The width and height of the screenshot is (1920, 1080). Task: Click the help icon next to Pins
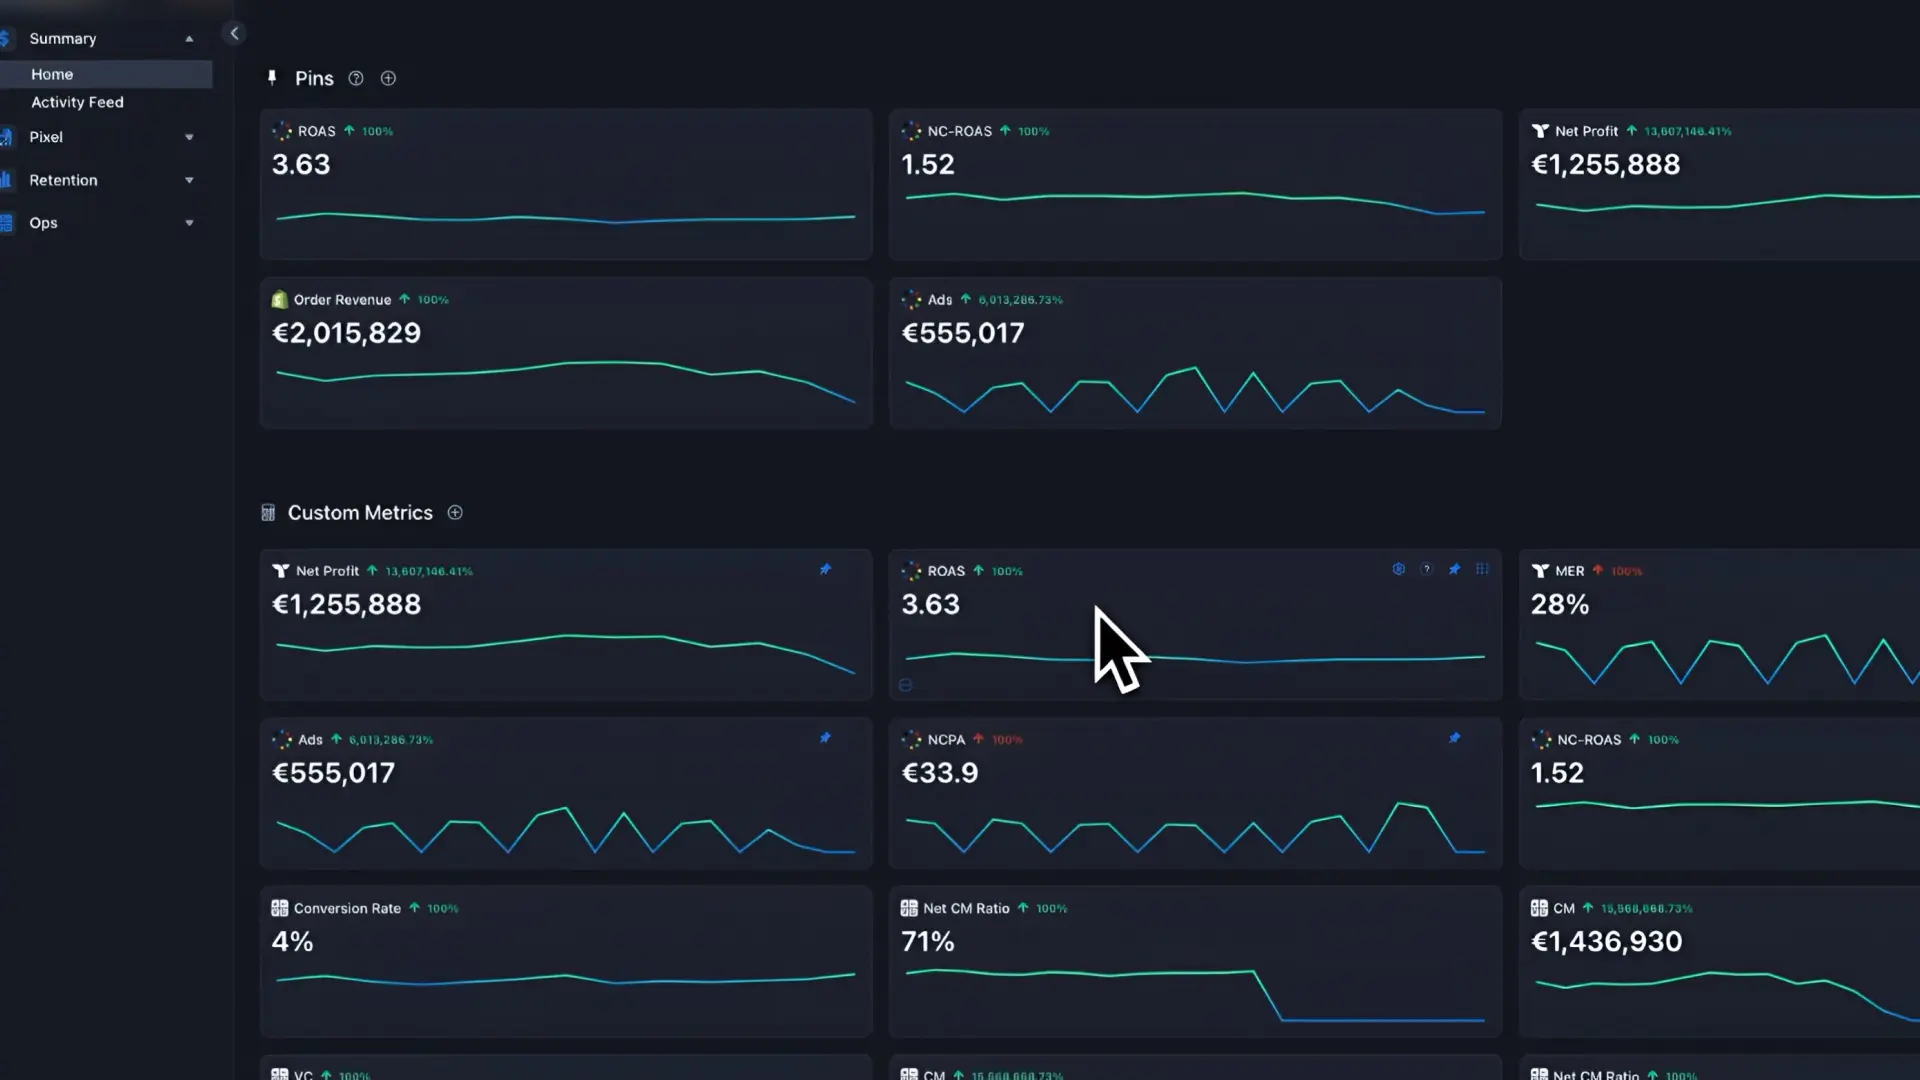(356, 78)
